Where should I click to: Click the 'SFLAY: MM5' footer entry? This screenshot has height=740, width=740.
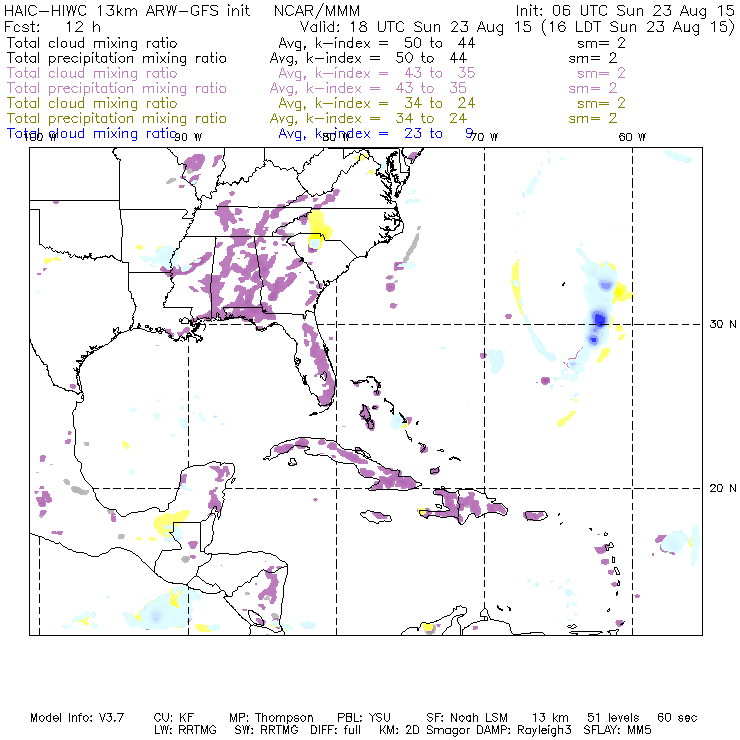click(x=617, y=730)
